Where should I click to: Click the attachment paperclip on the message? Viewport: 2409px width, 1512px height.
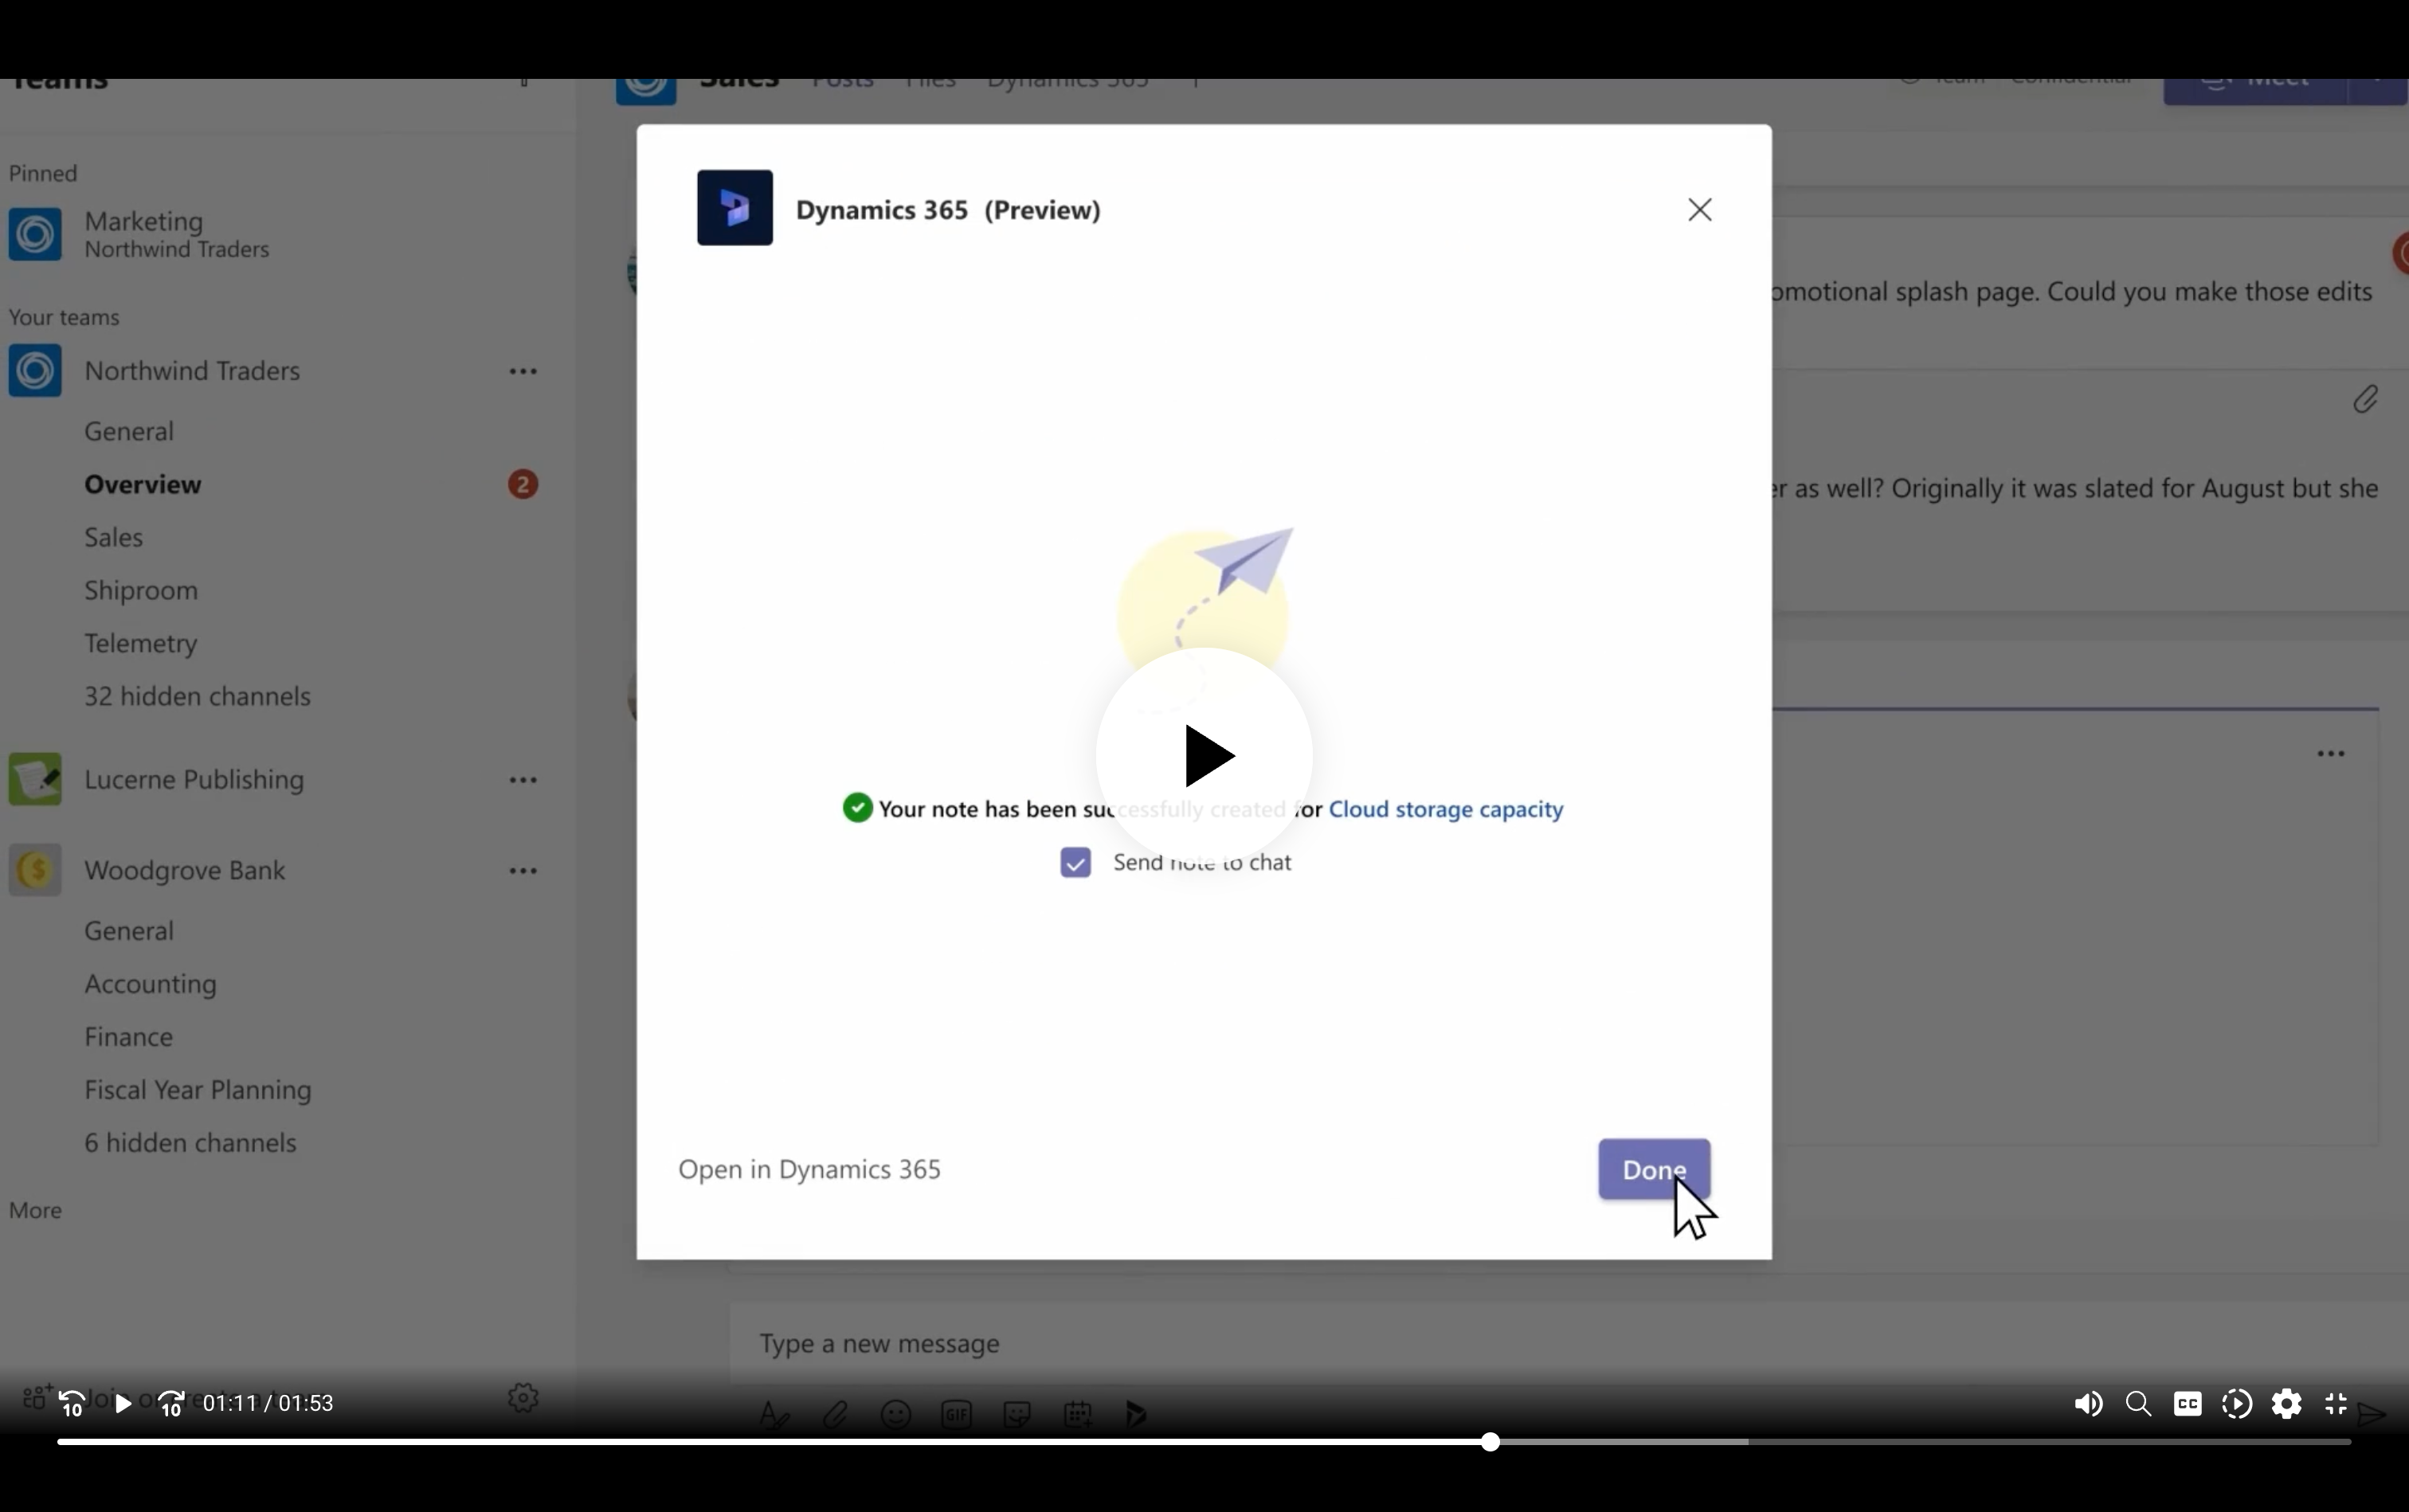[x=2365, y=399]
